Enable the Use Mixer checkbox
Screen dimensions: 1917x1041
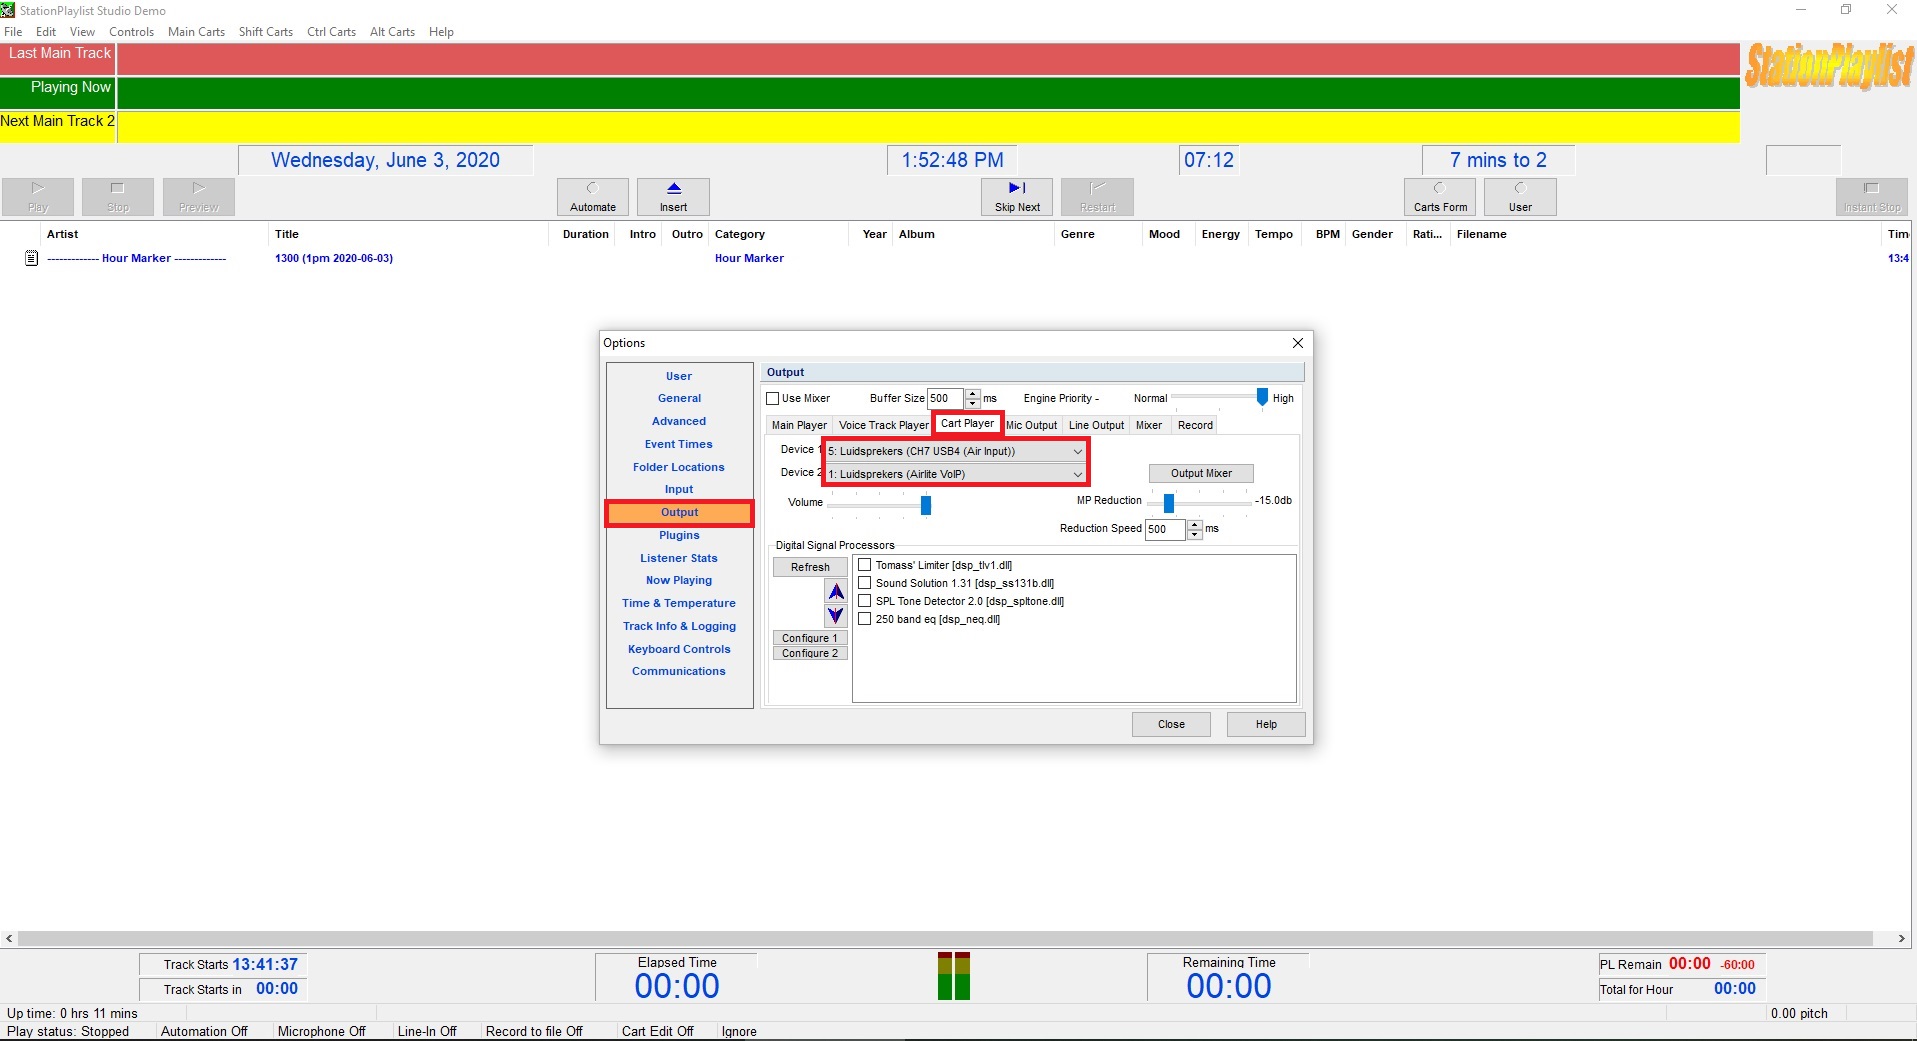773,399
